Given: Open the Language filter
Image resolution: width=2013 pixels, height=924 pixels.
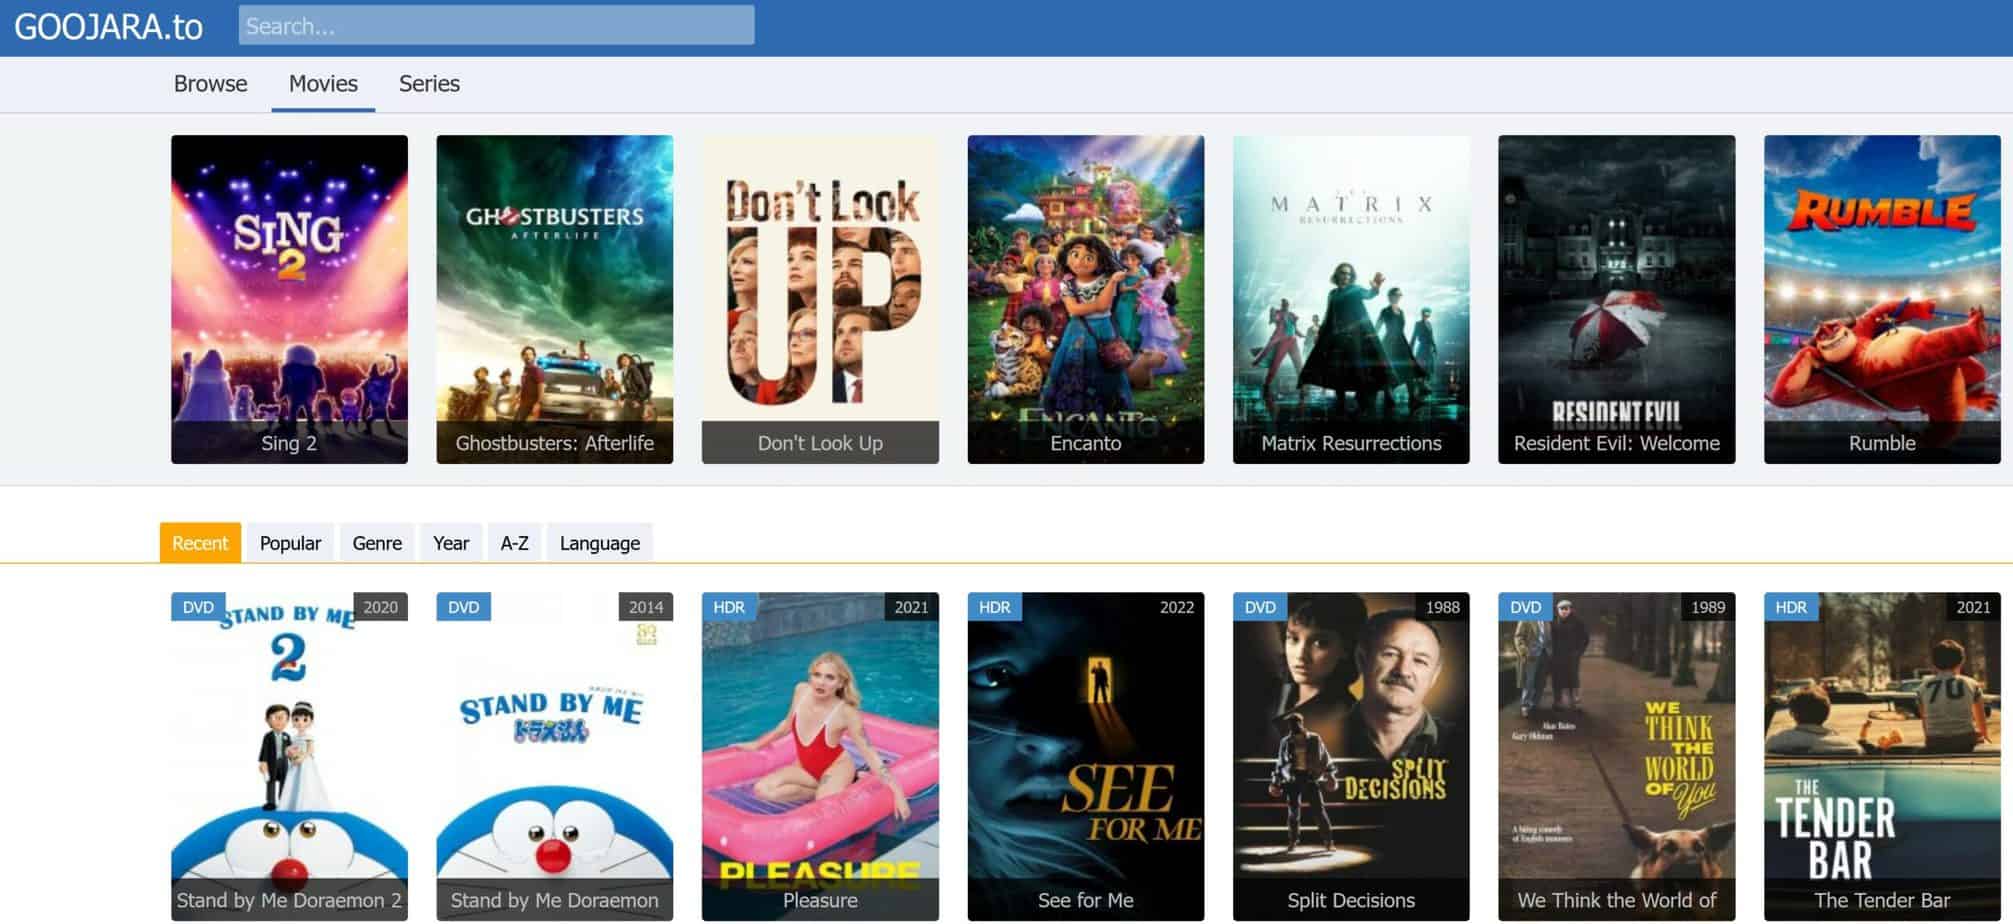Looking at the screenshot, I should 600,543.
